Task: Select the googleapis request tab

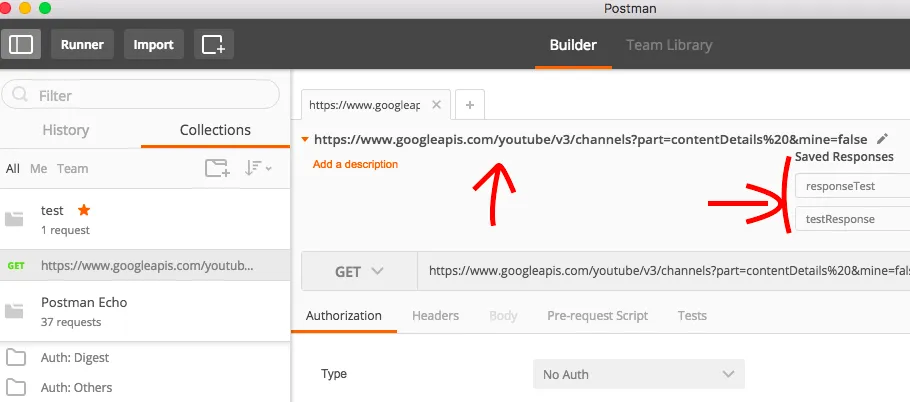Action: (x=376, y=105)
